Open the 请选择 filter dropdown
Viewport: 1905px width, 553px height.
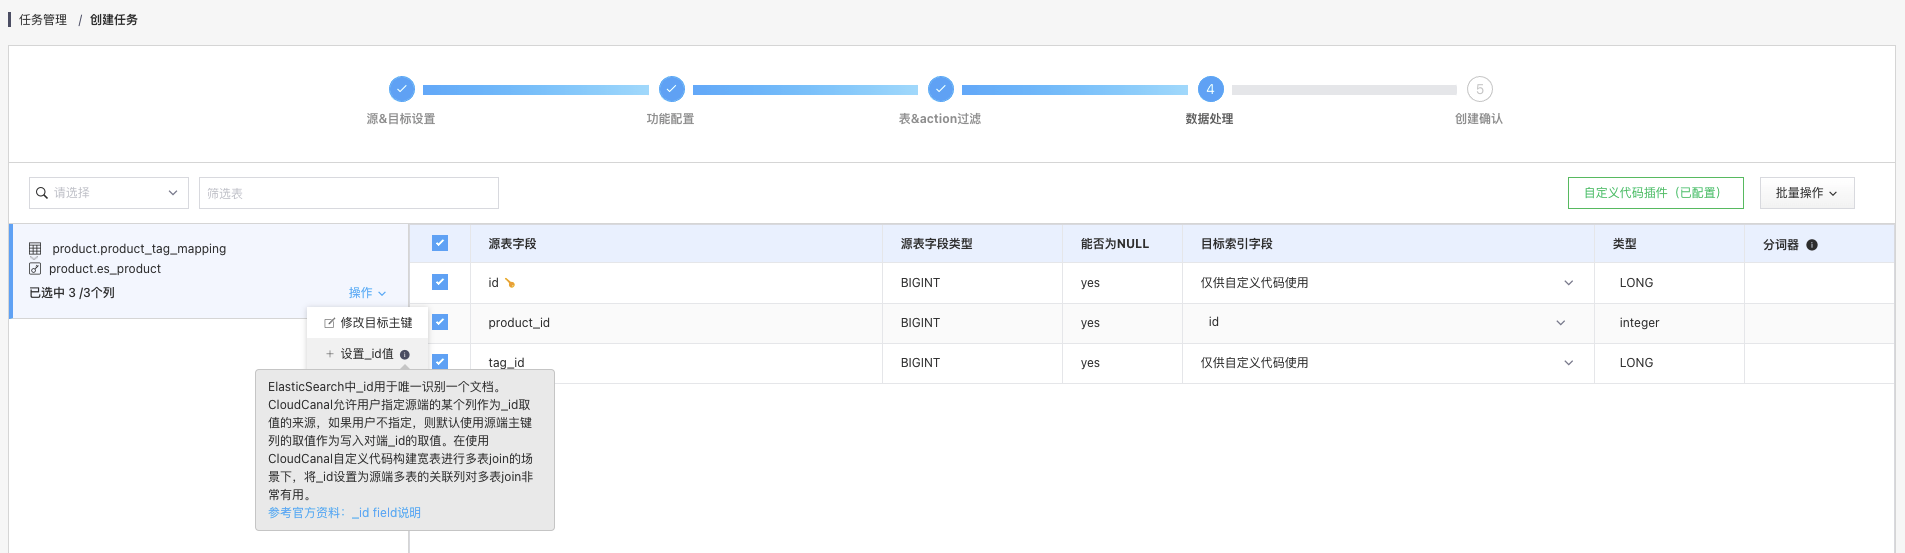(x=109, y=193)
